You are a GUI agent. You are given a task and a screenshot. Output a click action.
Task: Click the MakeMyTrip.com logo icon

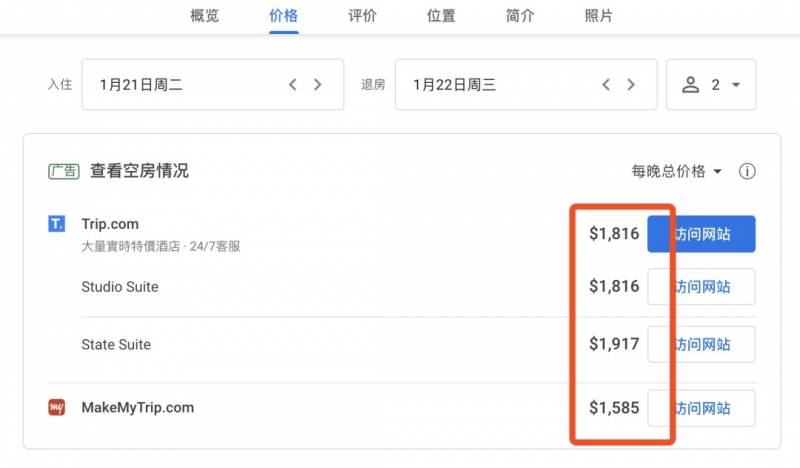[57, 408]
